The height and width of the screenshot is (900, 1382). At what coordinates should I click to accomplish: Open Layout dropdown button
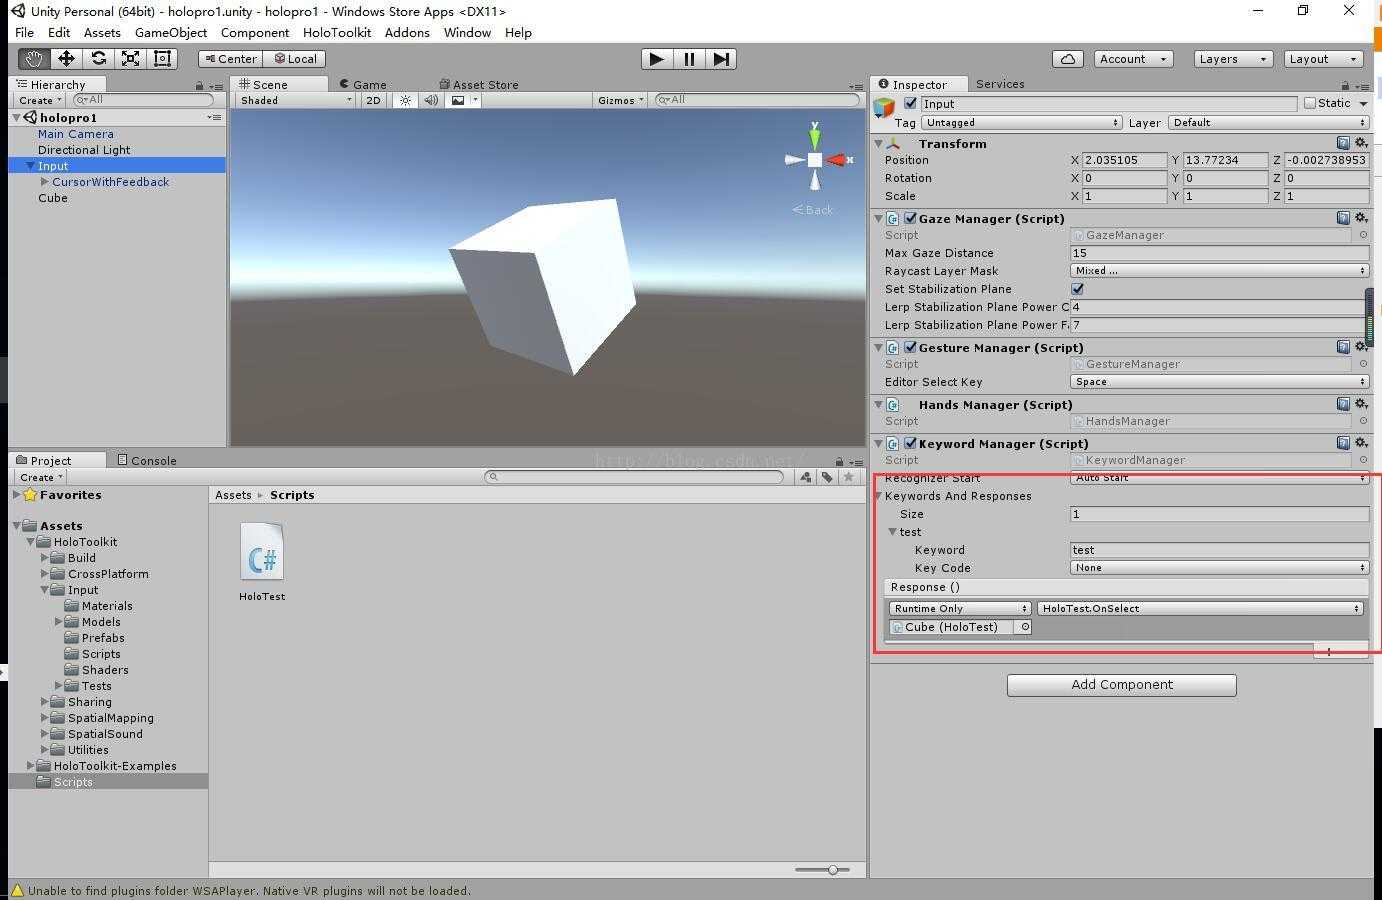[1324, 59]
